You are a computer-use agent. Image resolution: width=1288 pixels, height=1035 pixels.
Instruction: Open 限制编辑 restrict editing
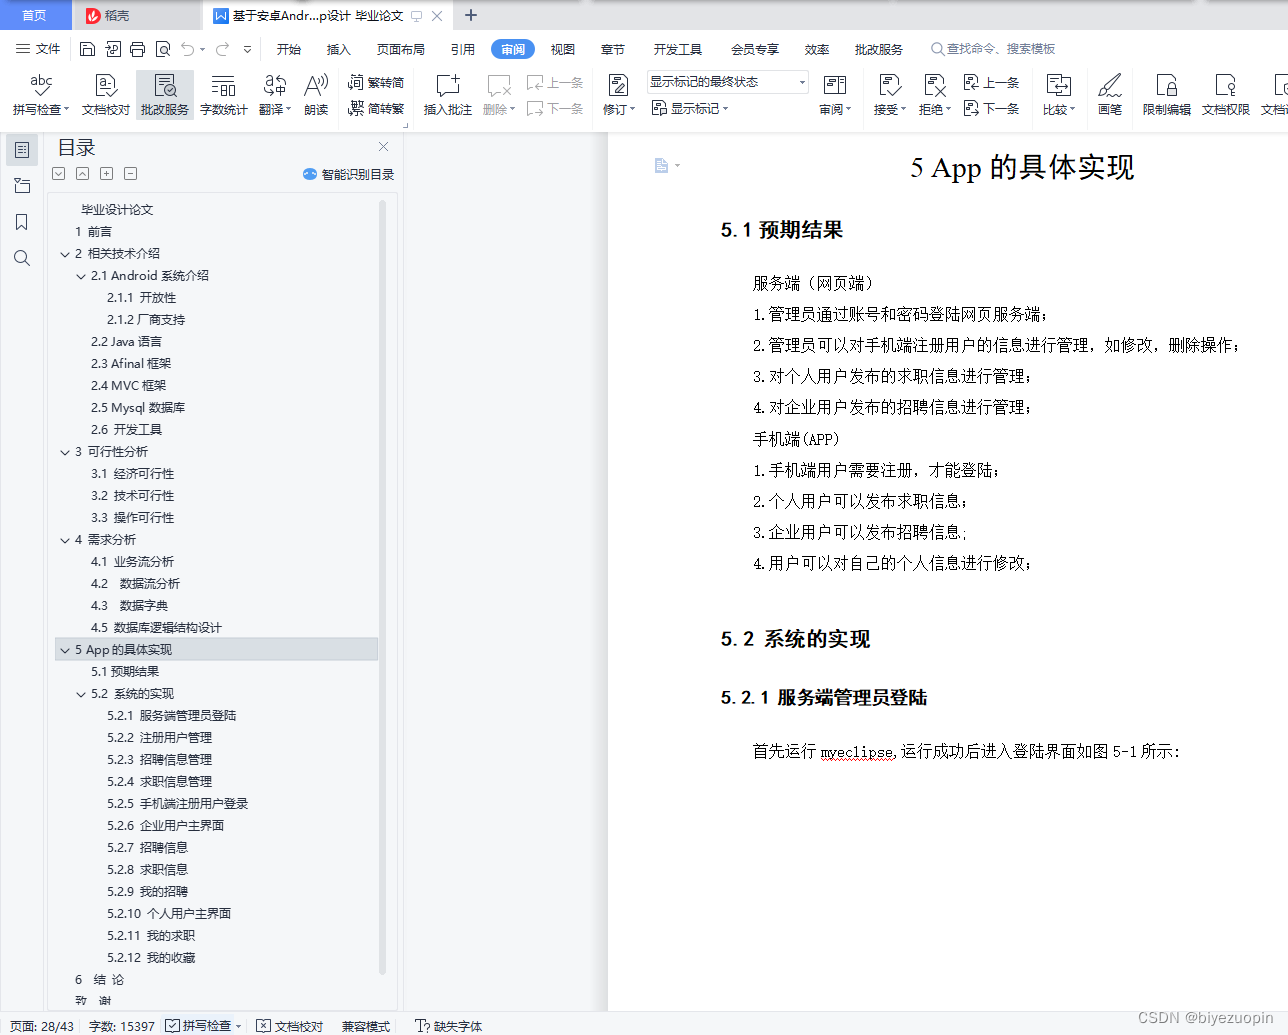click(x=1167, y=95)
